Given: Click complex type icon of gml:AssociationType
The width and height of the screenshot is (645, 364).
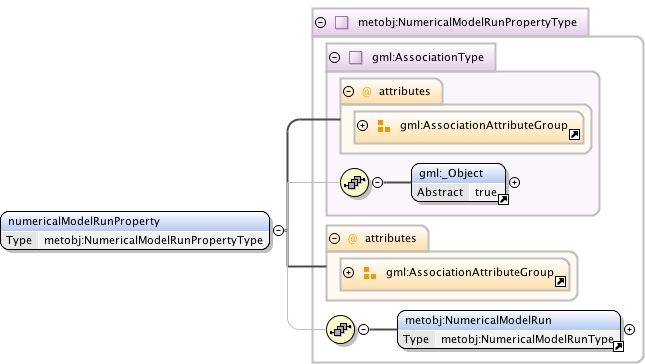Looking at the screenshot, I should pos(355,57).
